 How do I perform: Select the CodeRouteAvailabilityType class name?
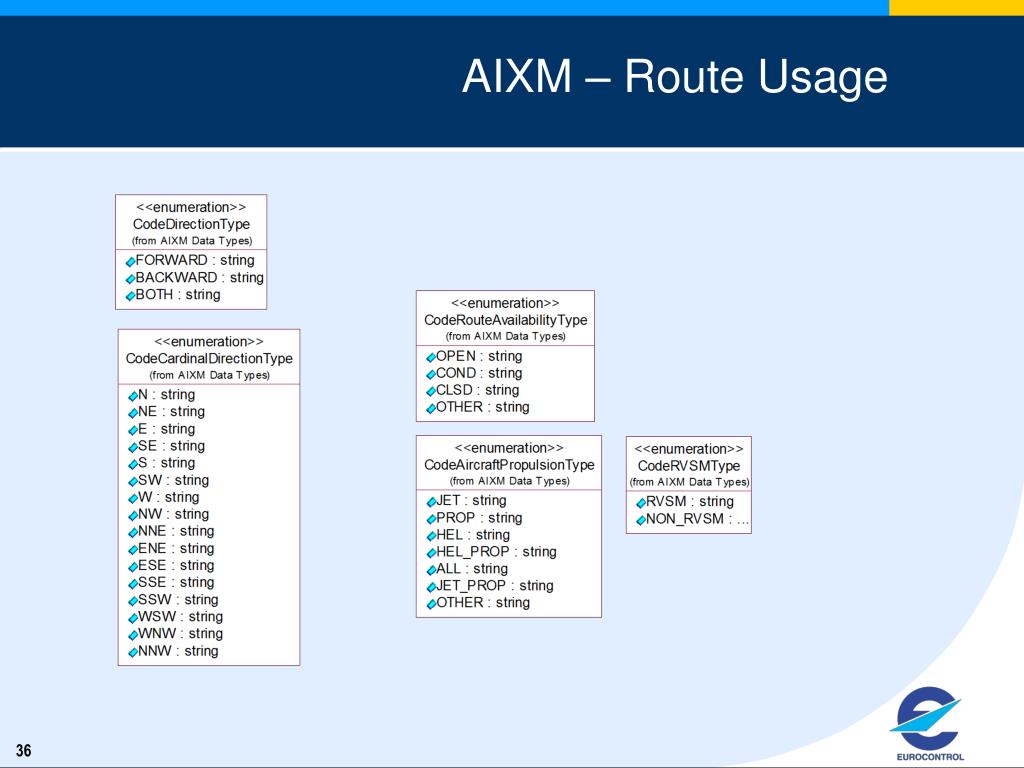click(505, 320)
